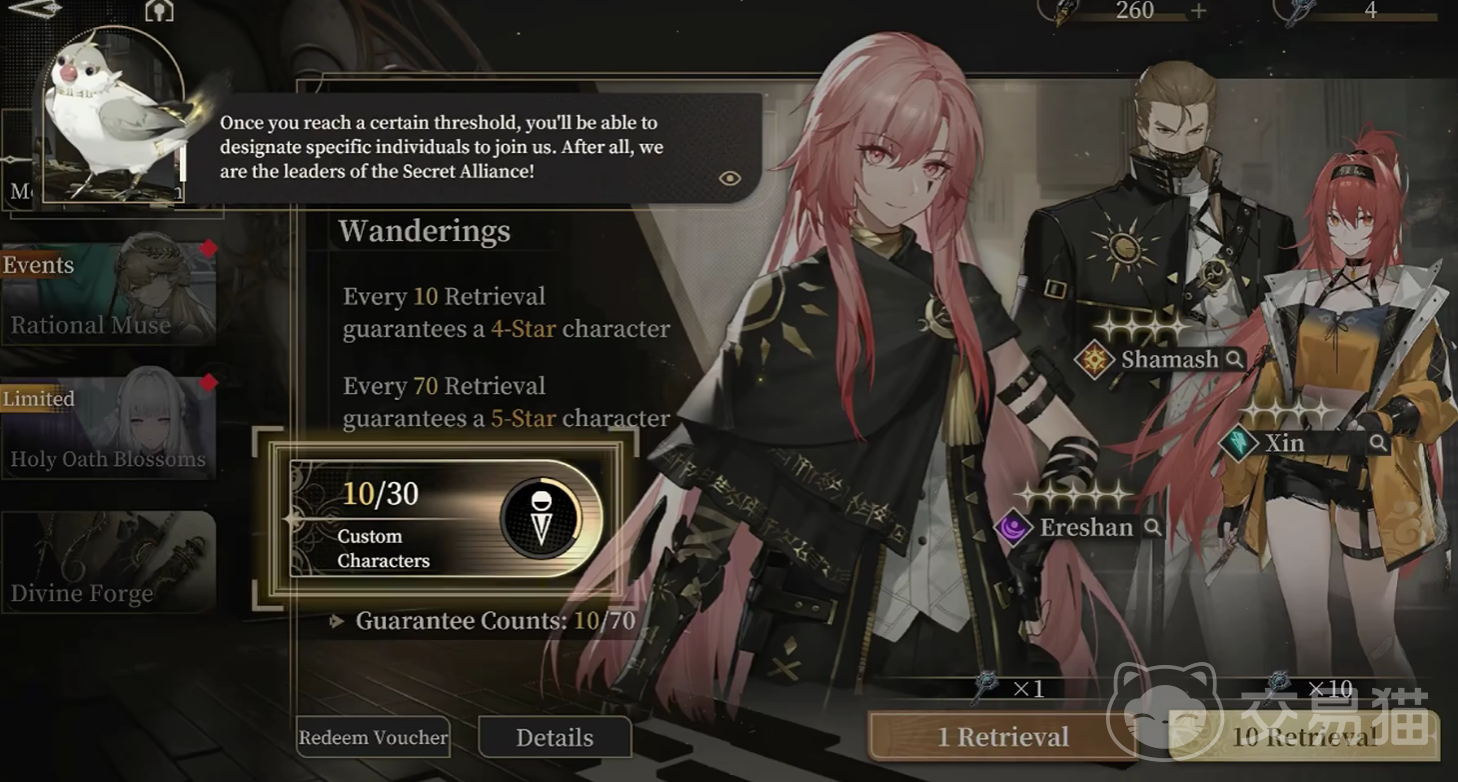Screen dimensions: 1458x782
Task: Inspect Ereshan with magnifier icon
Action: coord(1152,527)
